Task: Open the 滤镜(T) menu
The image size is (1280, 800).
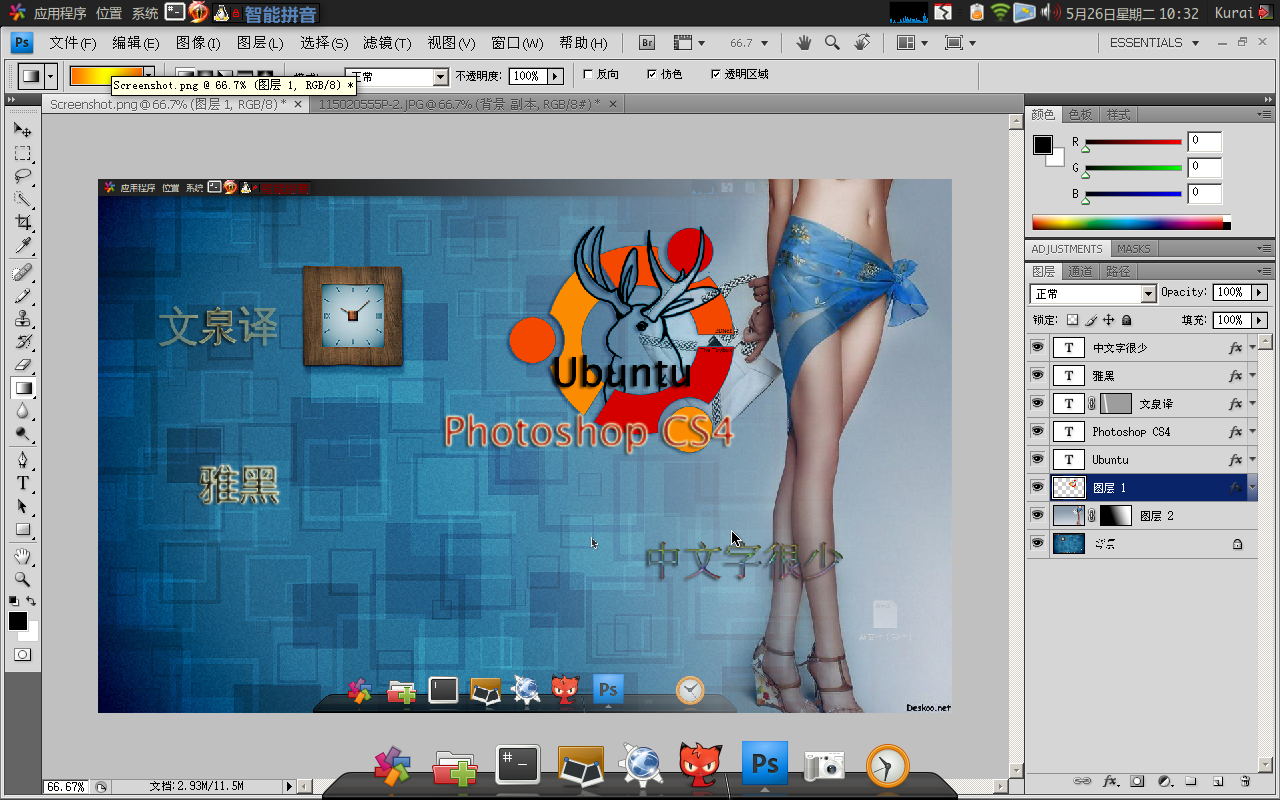Action: click(x=387, y=43)
